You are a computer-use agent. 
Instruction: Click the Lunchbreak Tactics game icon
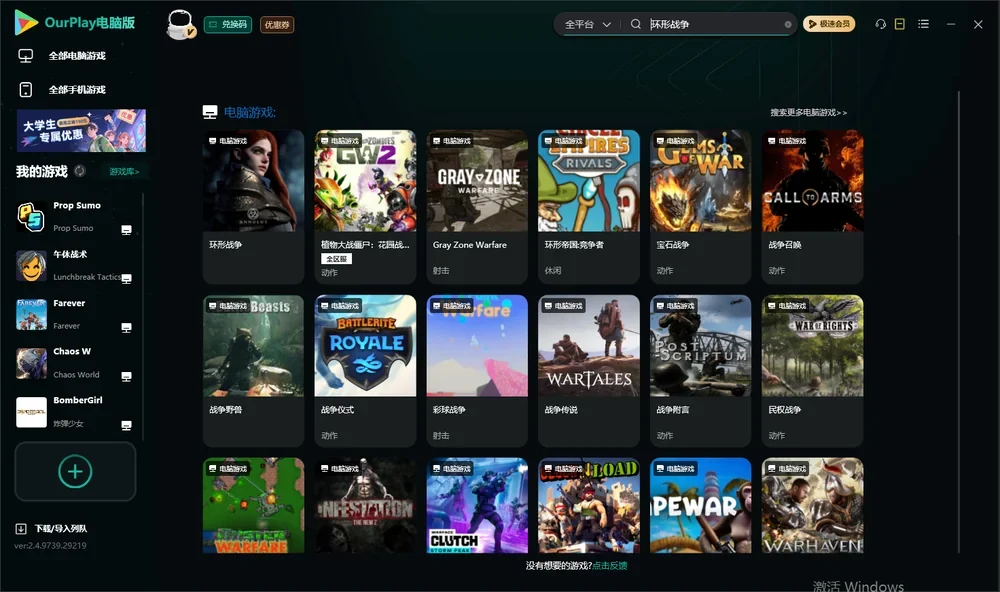click(31, 266)
